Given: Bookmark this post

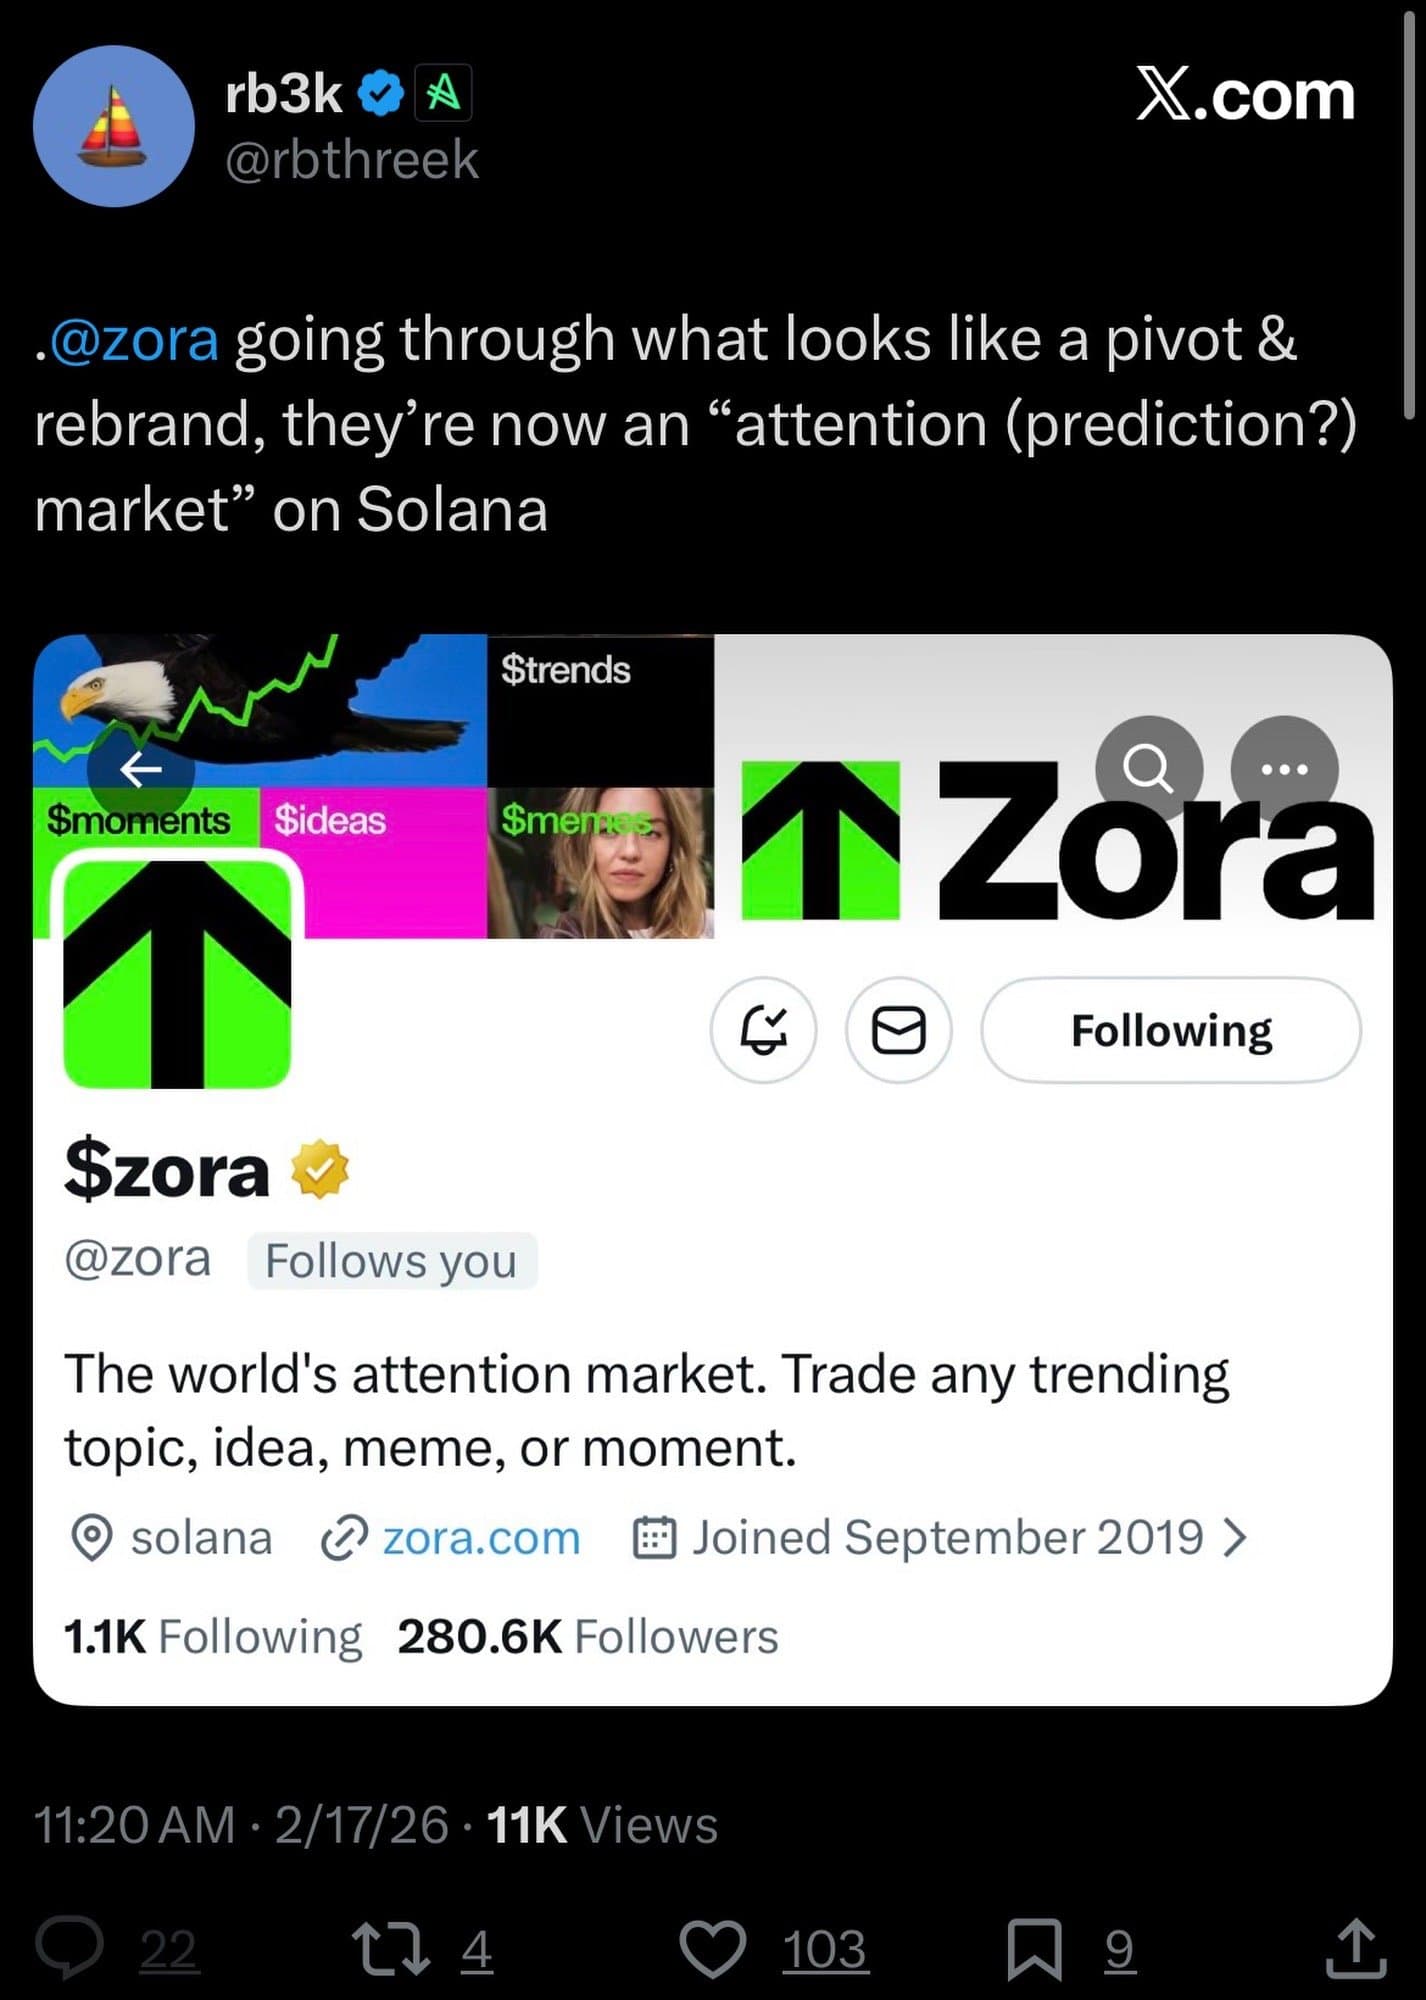Looking at the screenshot, I should pos(1033,1948).
